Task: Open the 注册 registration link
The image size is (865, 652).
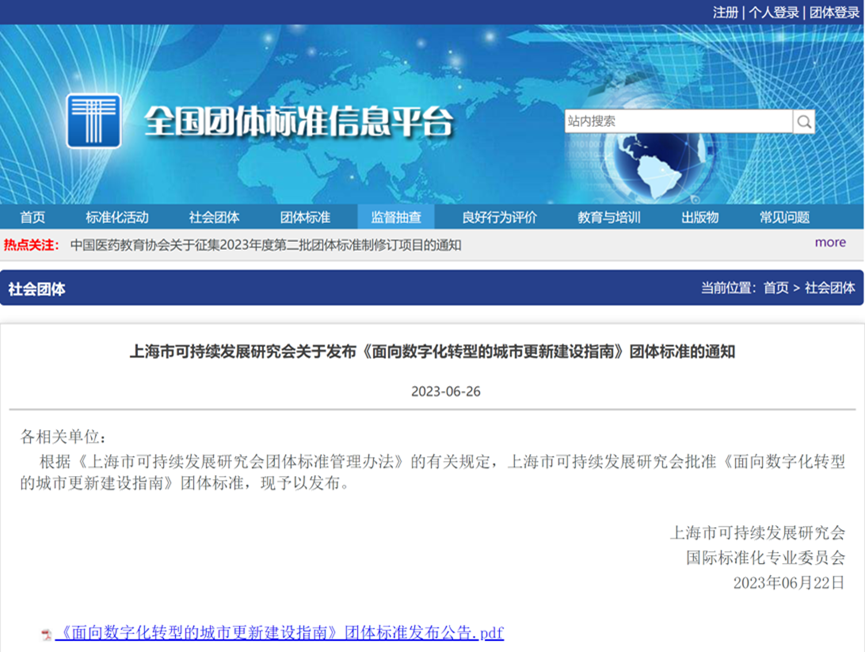Action: [x=725, y=12]
